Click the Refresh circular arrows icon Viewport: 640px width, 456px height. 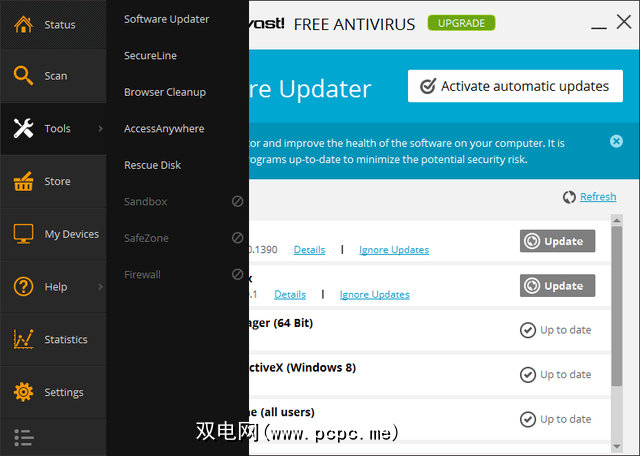pos(569,197)
